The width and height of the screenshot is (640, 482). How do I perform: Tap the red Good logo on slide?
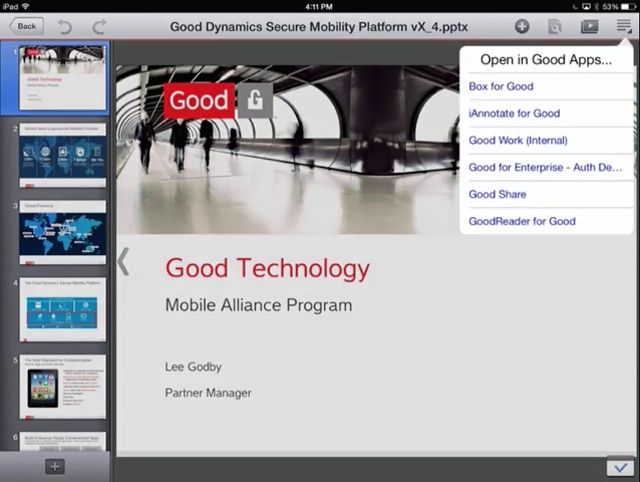tap(199, 100)
